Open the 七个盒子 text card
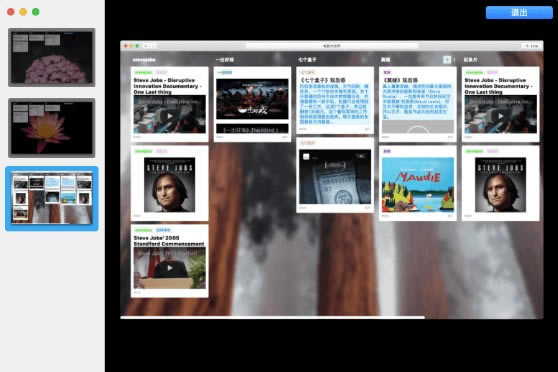Viewport: 558px width, 372px height. click(x=335, y=100)
